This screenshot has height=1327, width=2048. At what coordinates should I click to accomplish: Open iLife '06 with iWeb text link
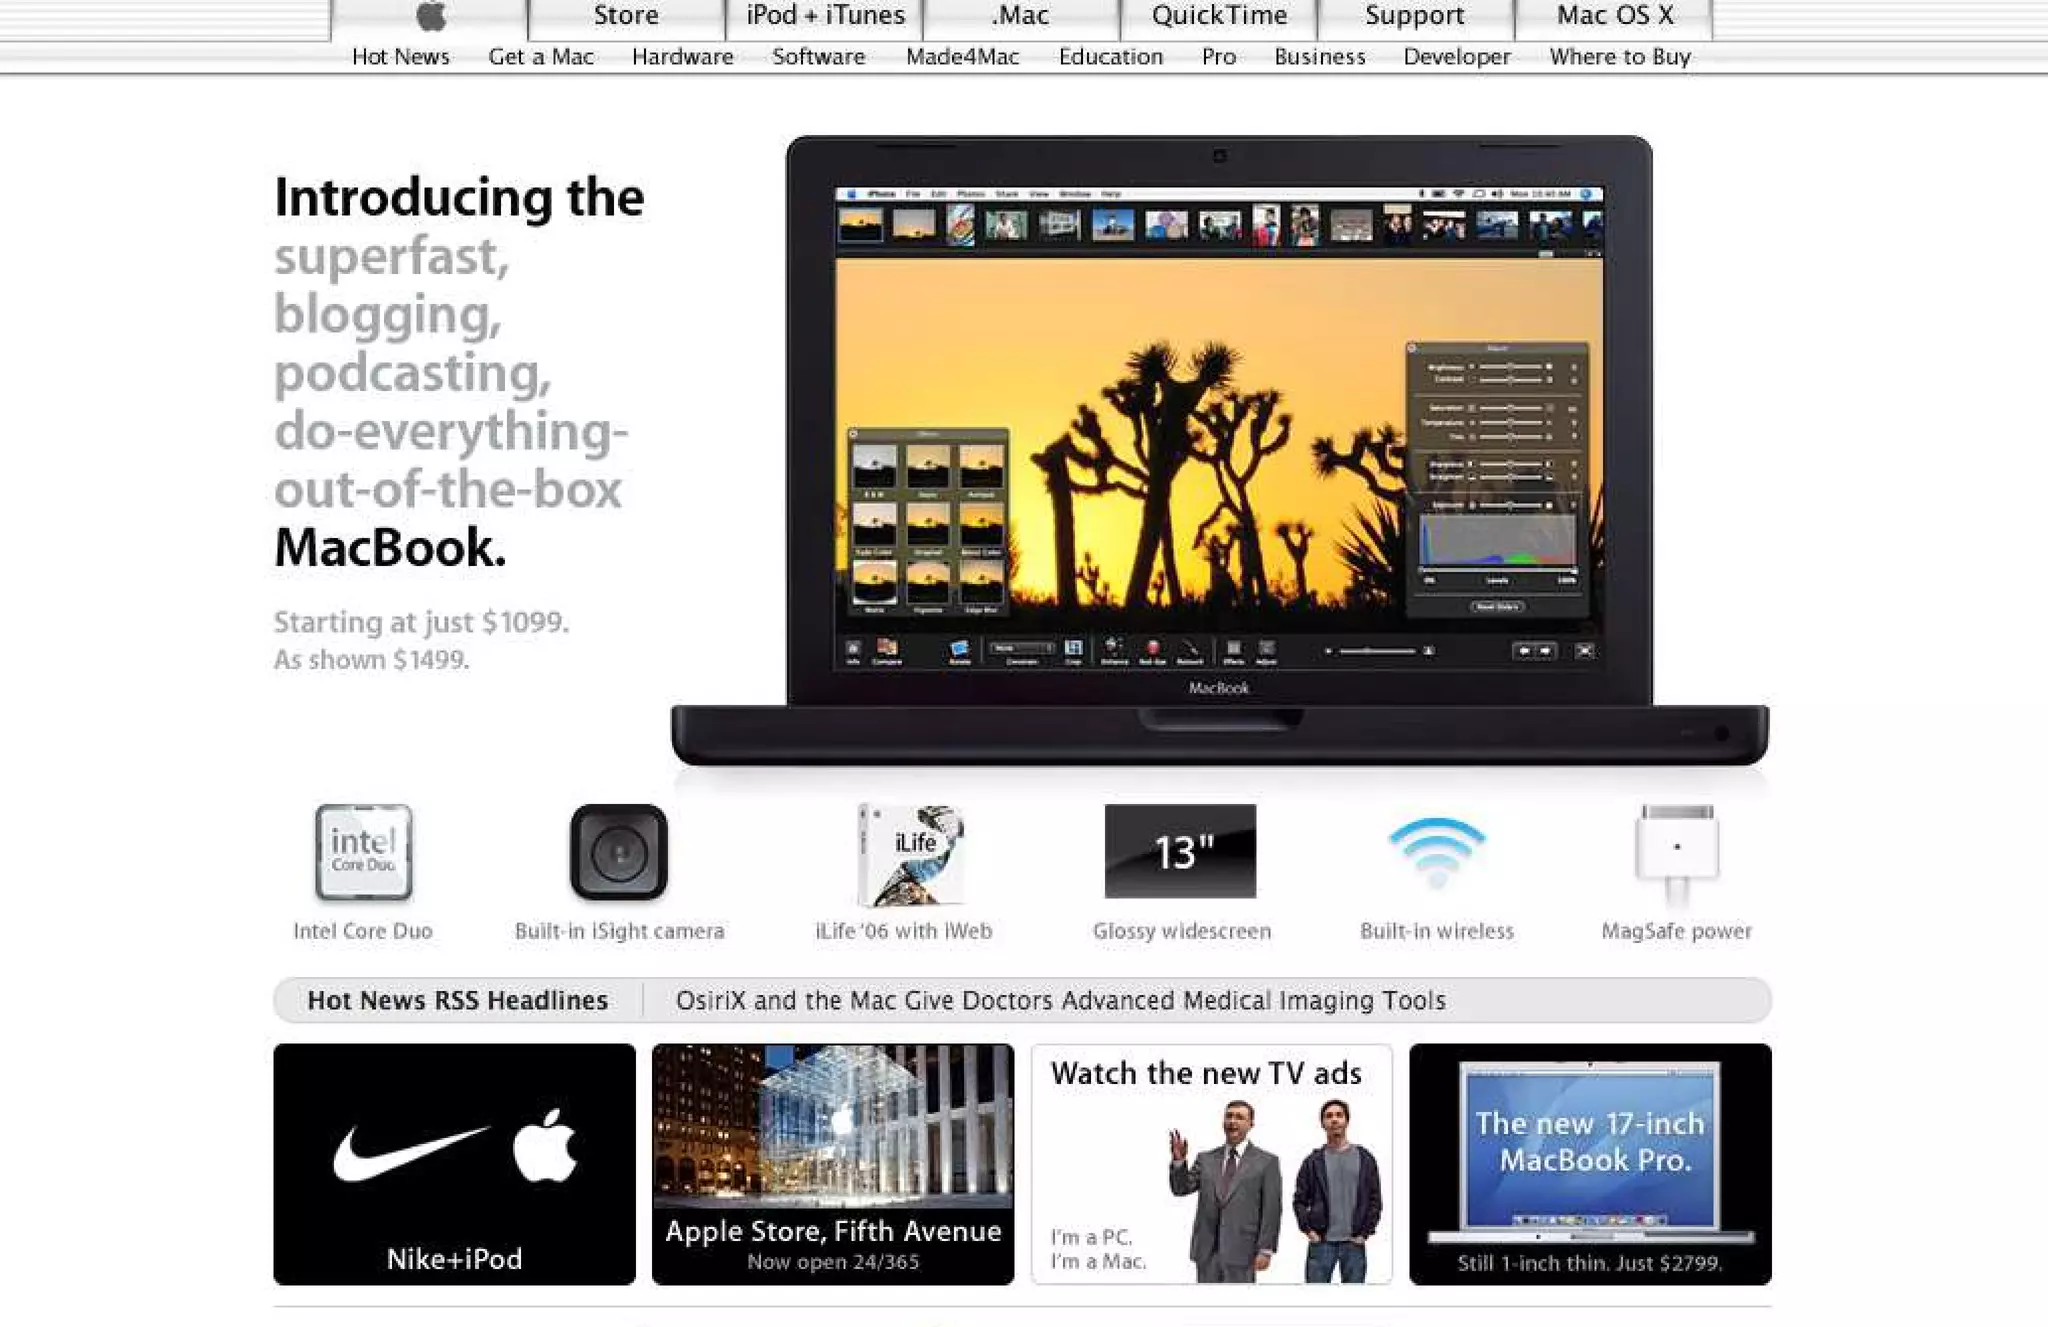(904, 931)
